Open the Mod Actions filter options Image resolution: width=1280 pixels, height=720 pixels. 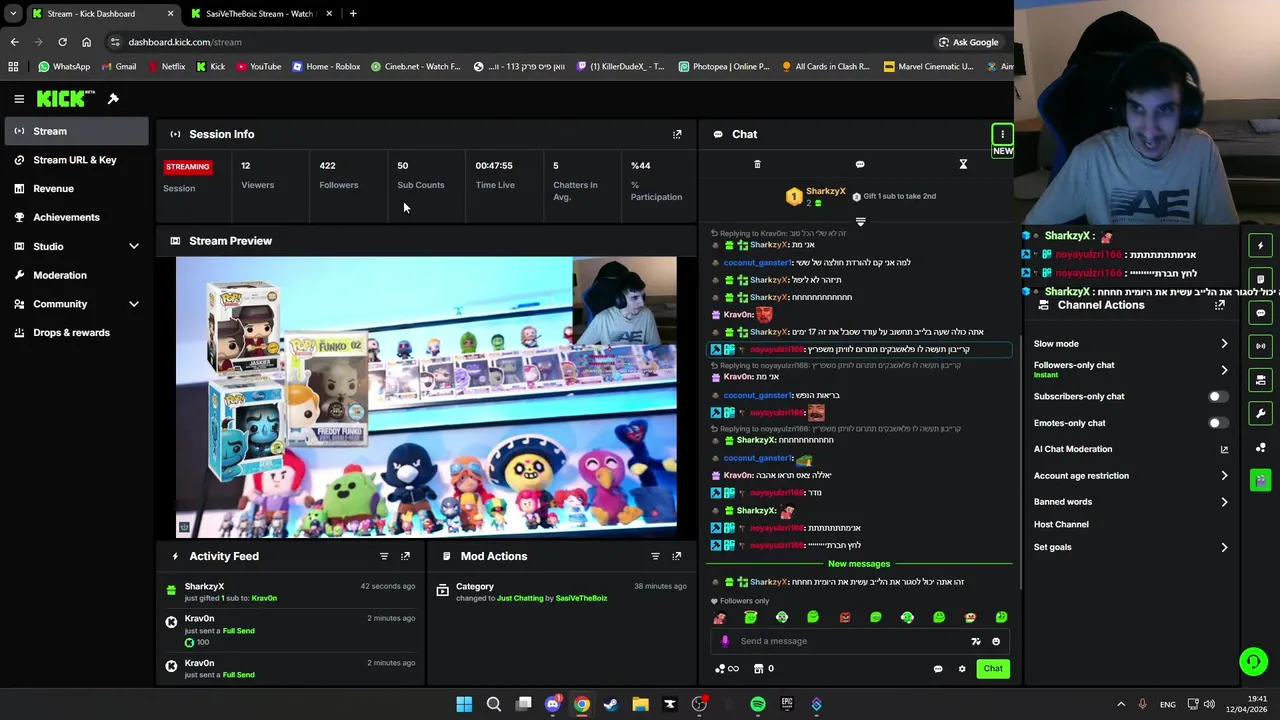coord(655,556)
